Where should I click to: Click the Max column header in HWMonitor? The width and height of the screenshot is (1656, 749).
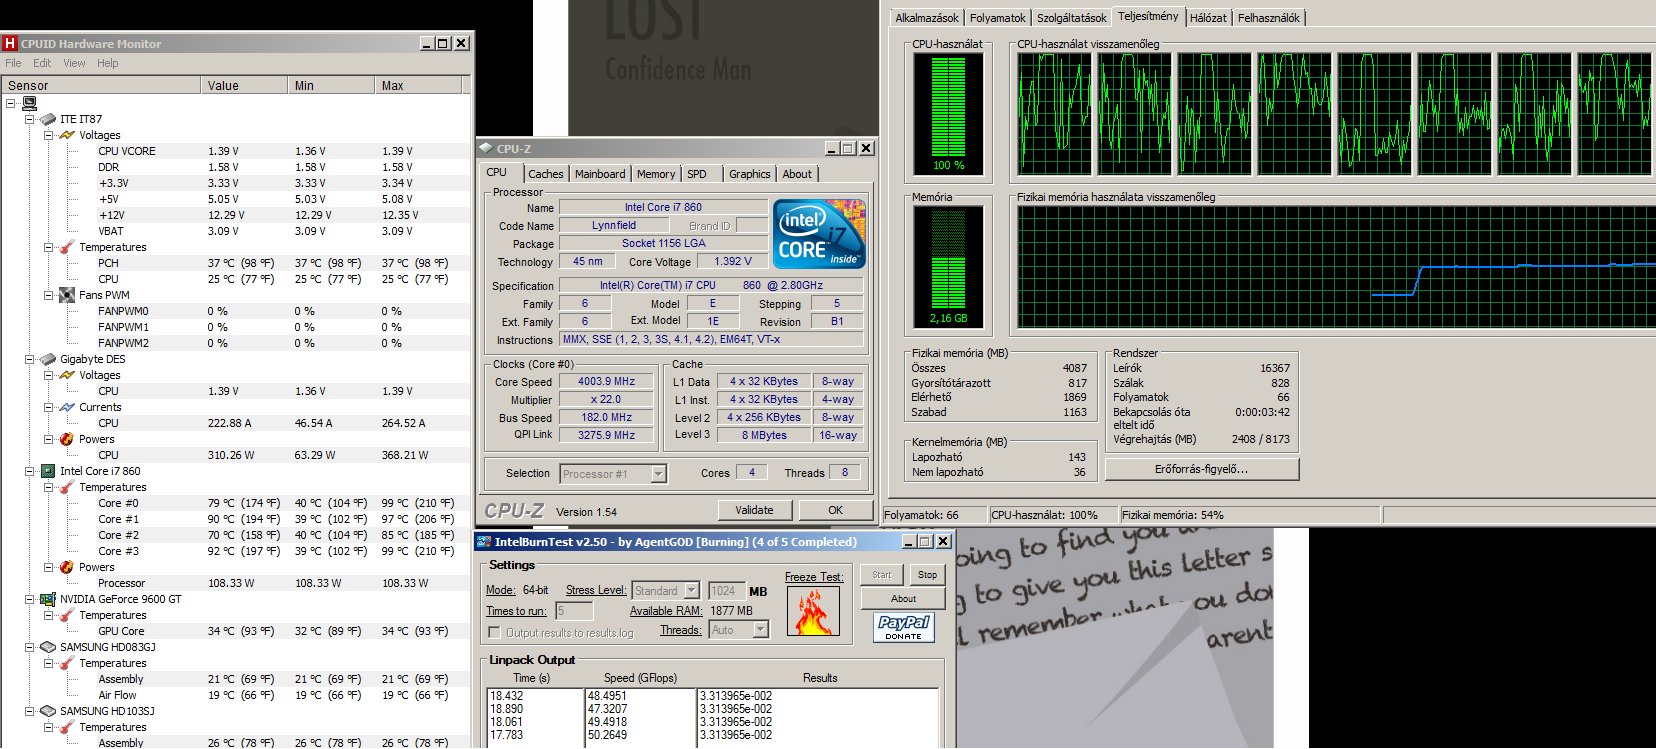[x=418, y=86]
